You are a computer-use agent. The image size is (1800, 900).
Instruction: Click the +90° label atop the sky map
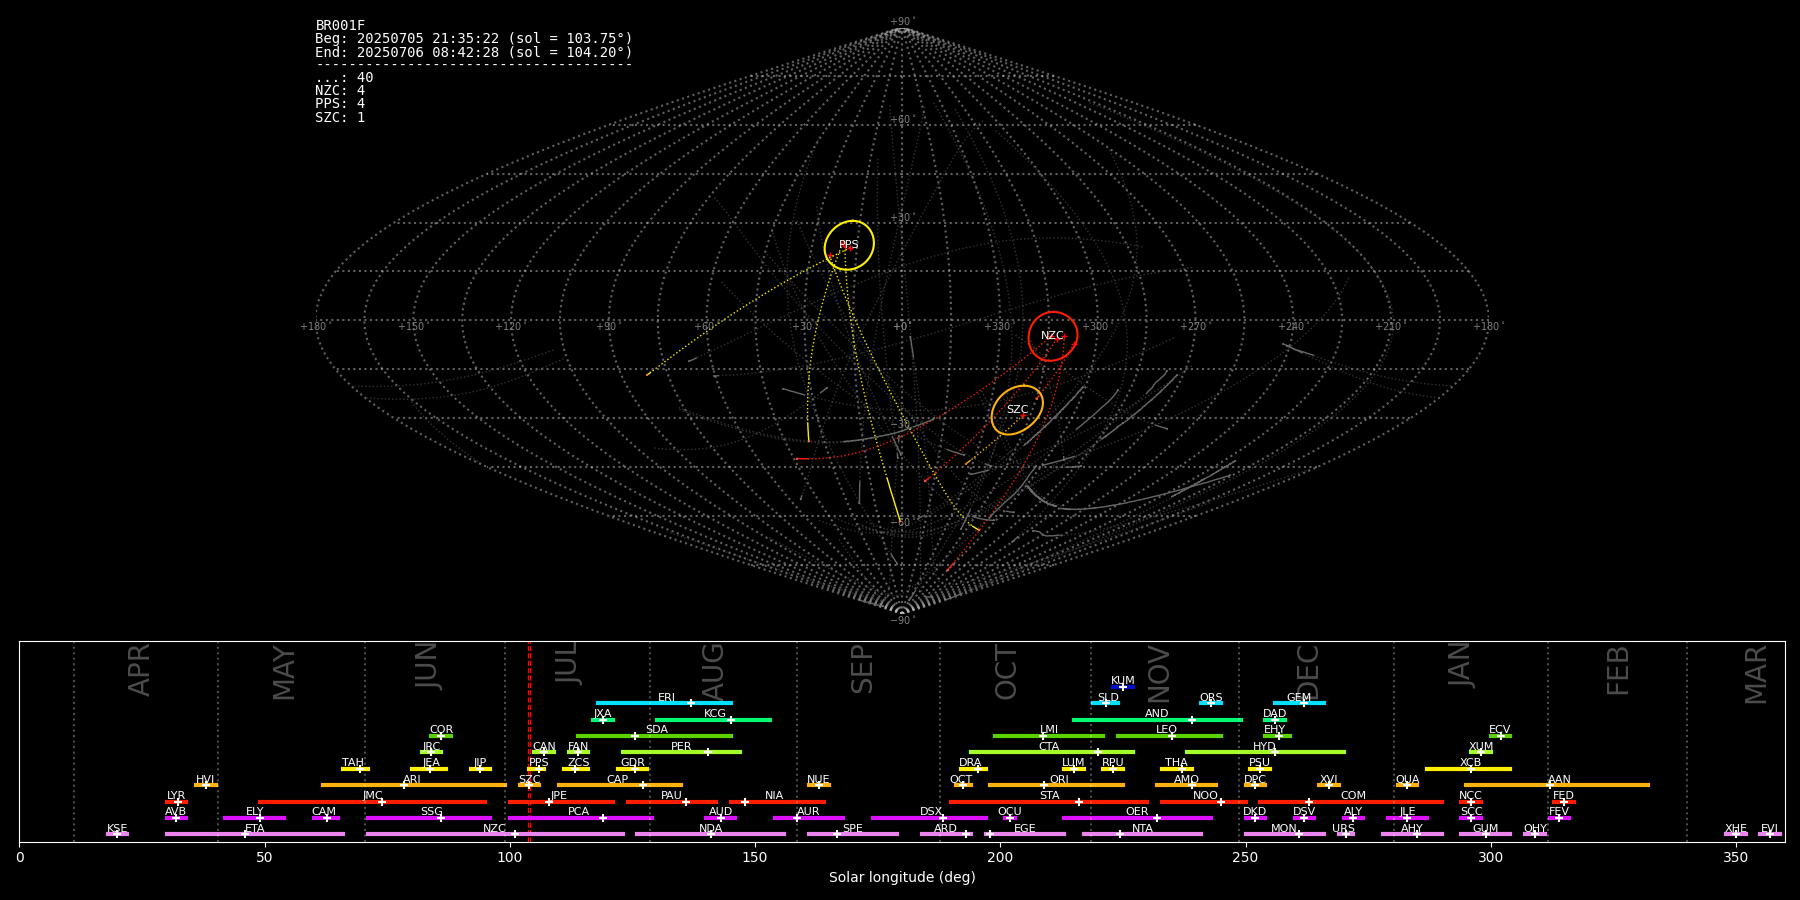[x=902, y=22]
